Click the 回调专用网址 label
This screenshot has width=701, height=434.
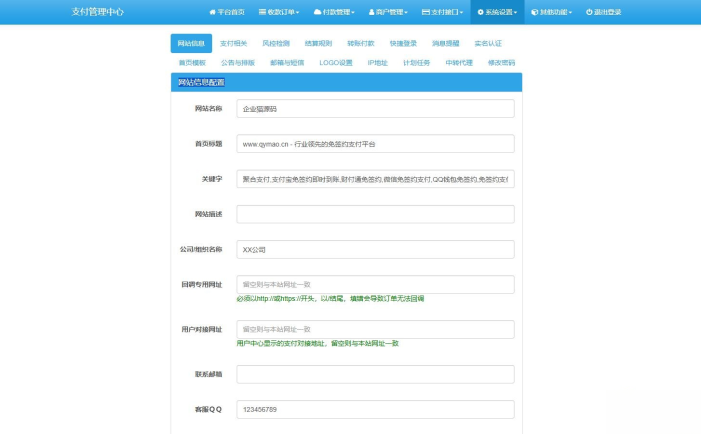pyautogui.click(x=202, y=284)
